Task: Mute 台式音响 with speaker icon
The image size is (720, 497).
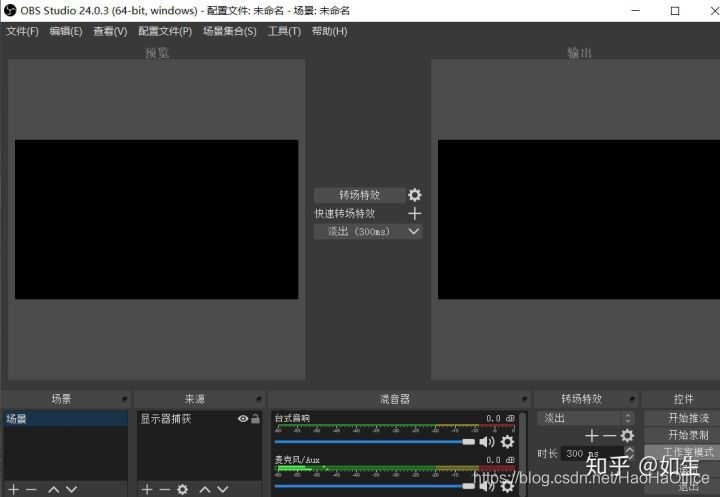Action: coord(486,441)
